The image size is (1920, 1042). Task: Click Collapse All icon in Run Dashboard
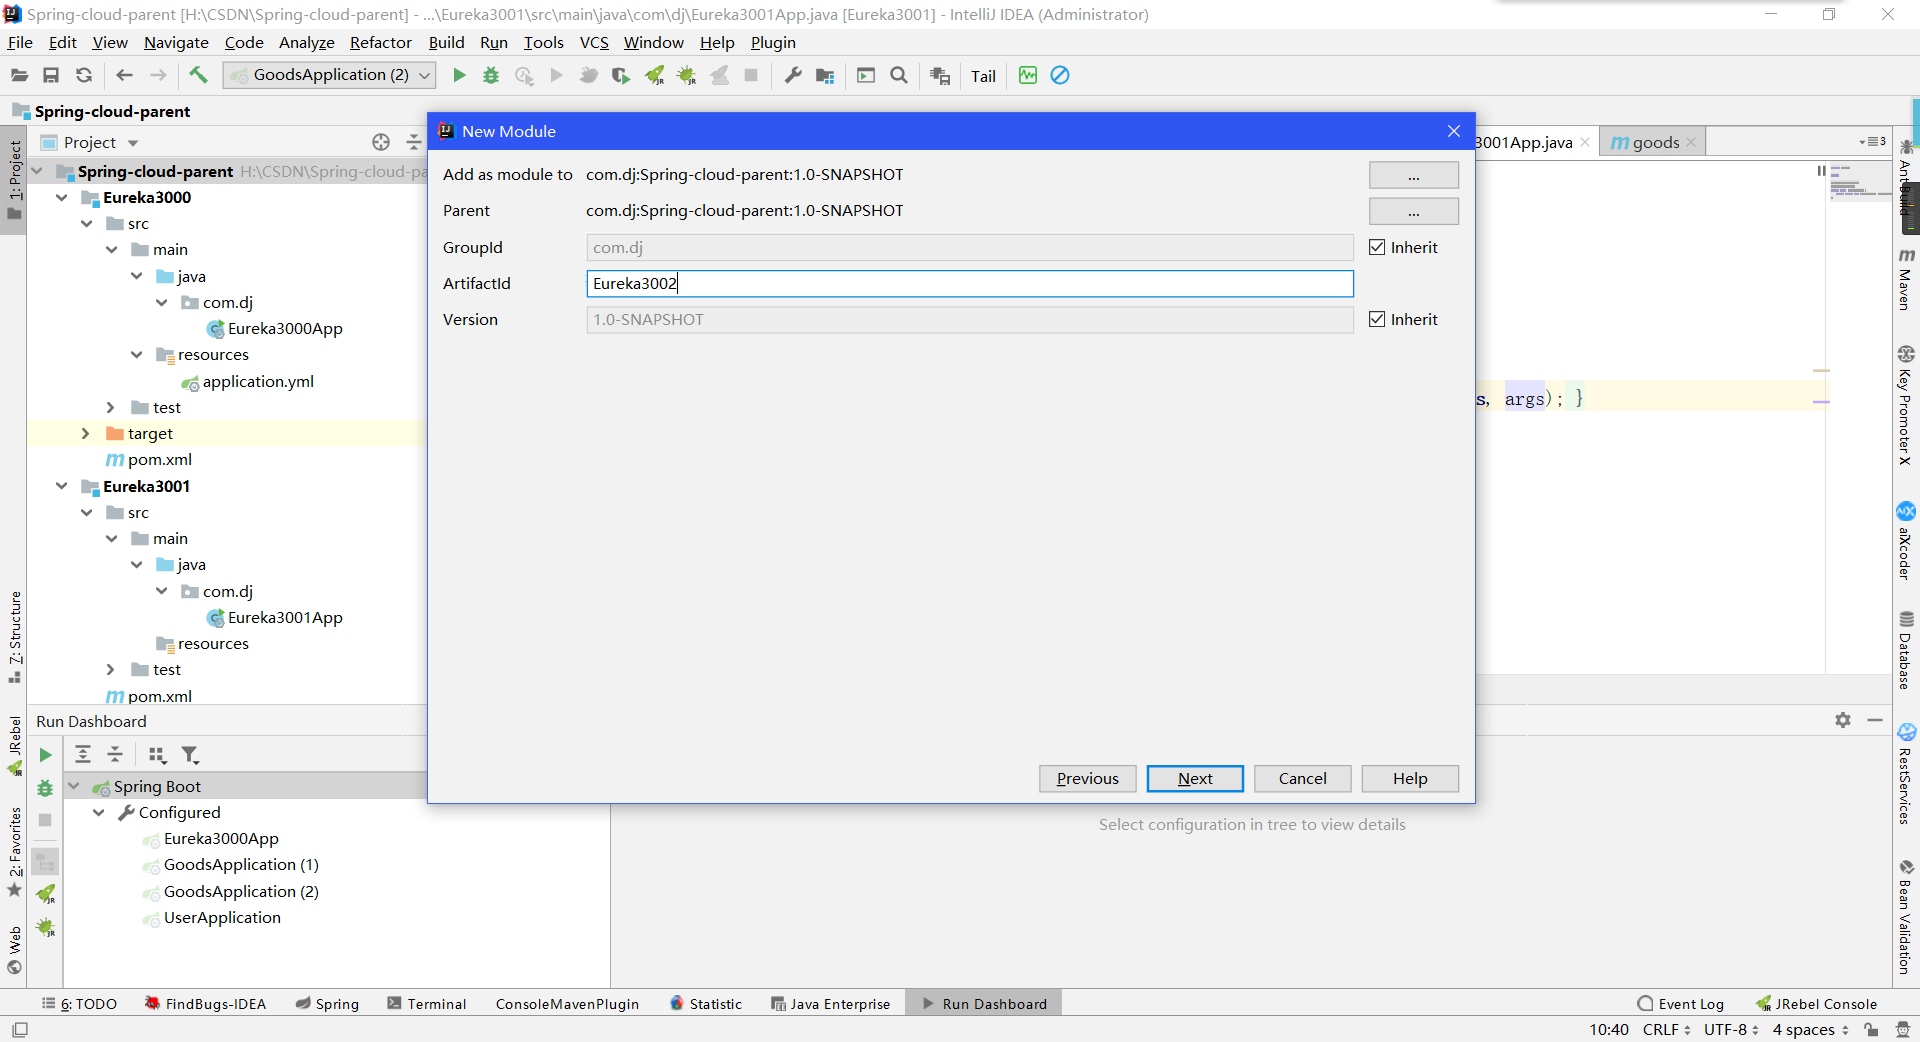point(115,755)
